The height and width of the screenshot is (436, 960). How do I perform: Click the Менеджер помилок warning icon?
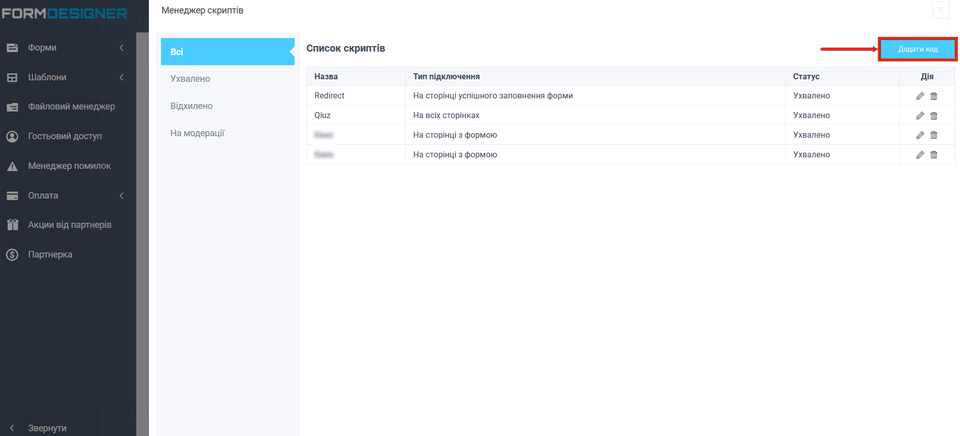tap(13, 166)
